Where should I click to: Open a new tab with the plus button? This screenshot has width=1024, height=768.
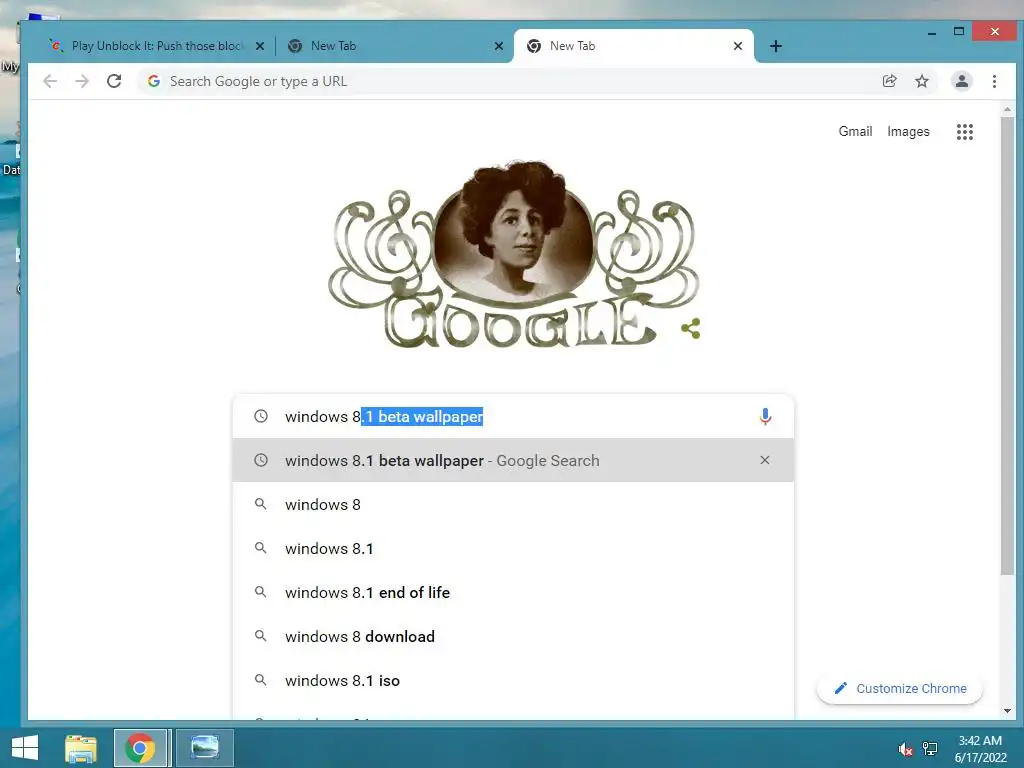[775, 46]
